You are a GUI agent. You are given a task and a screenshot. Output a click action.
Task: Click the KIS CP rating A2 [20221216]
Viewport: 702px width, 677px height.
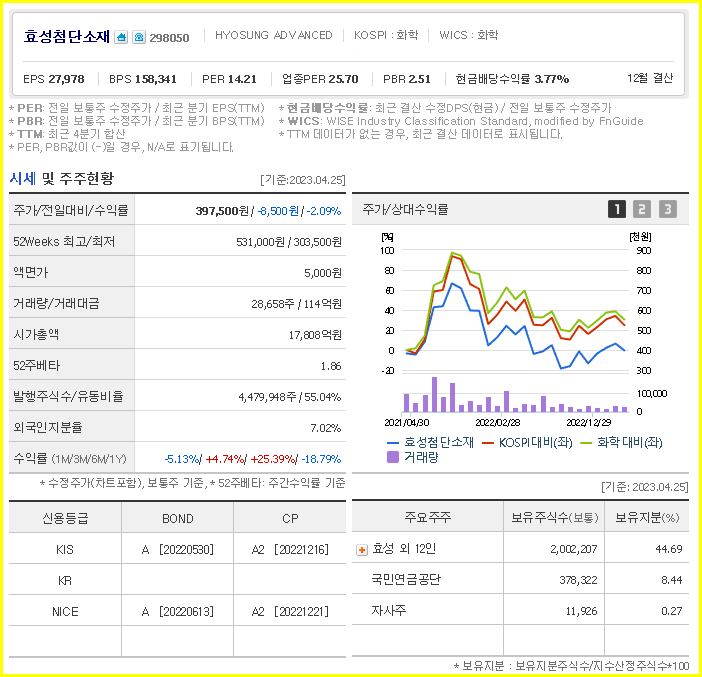coord(290,550)
